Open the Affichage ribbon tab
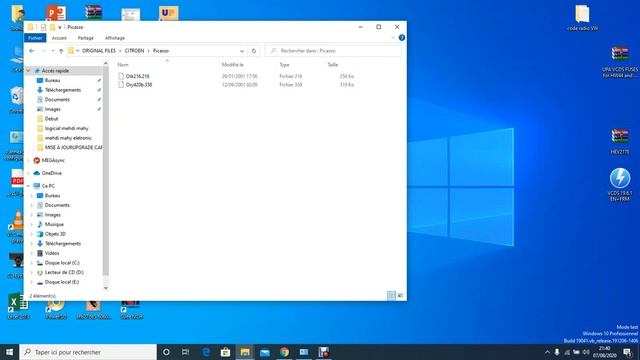 click(115, 38)
